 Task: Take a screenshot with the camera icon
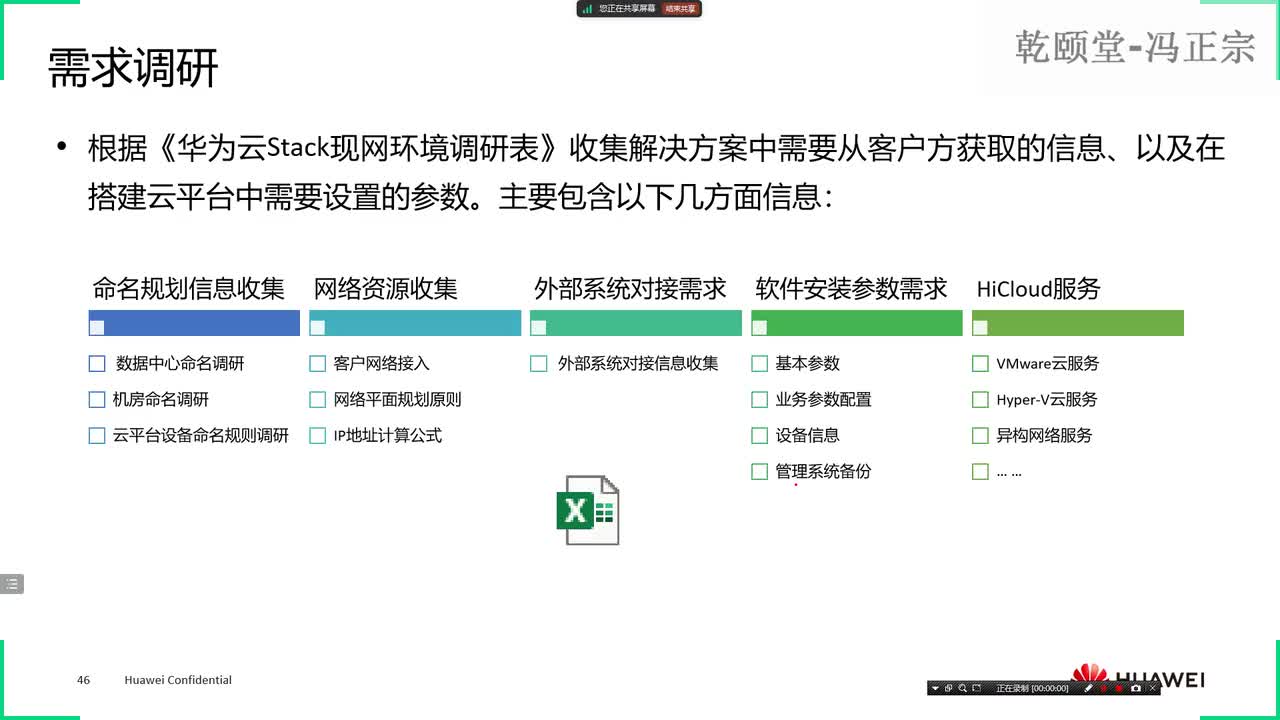(x=1136, y=688)
